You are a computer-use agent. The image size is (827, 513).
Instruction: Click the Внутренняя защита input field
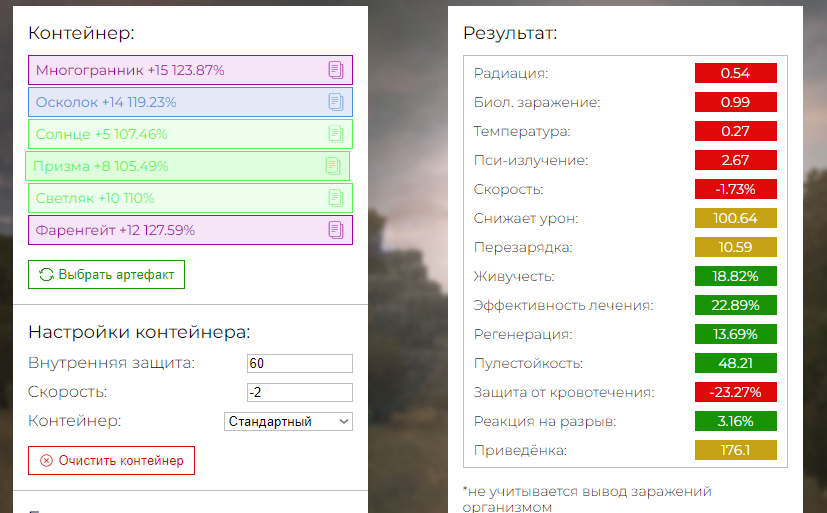[300, 363]
